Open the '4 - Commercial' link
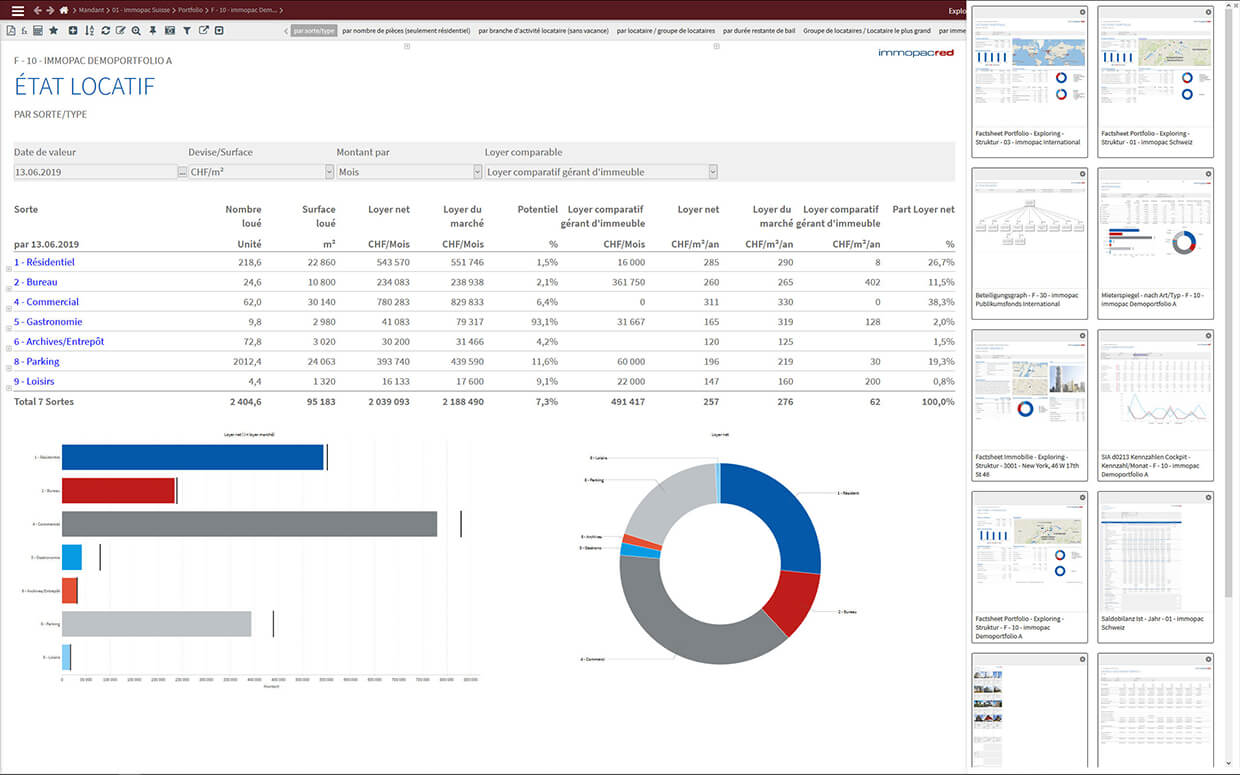 tap(46, 302)
